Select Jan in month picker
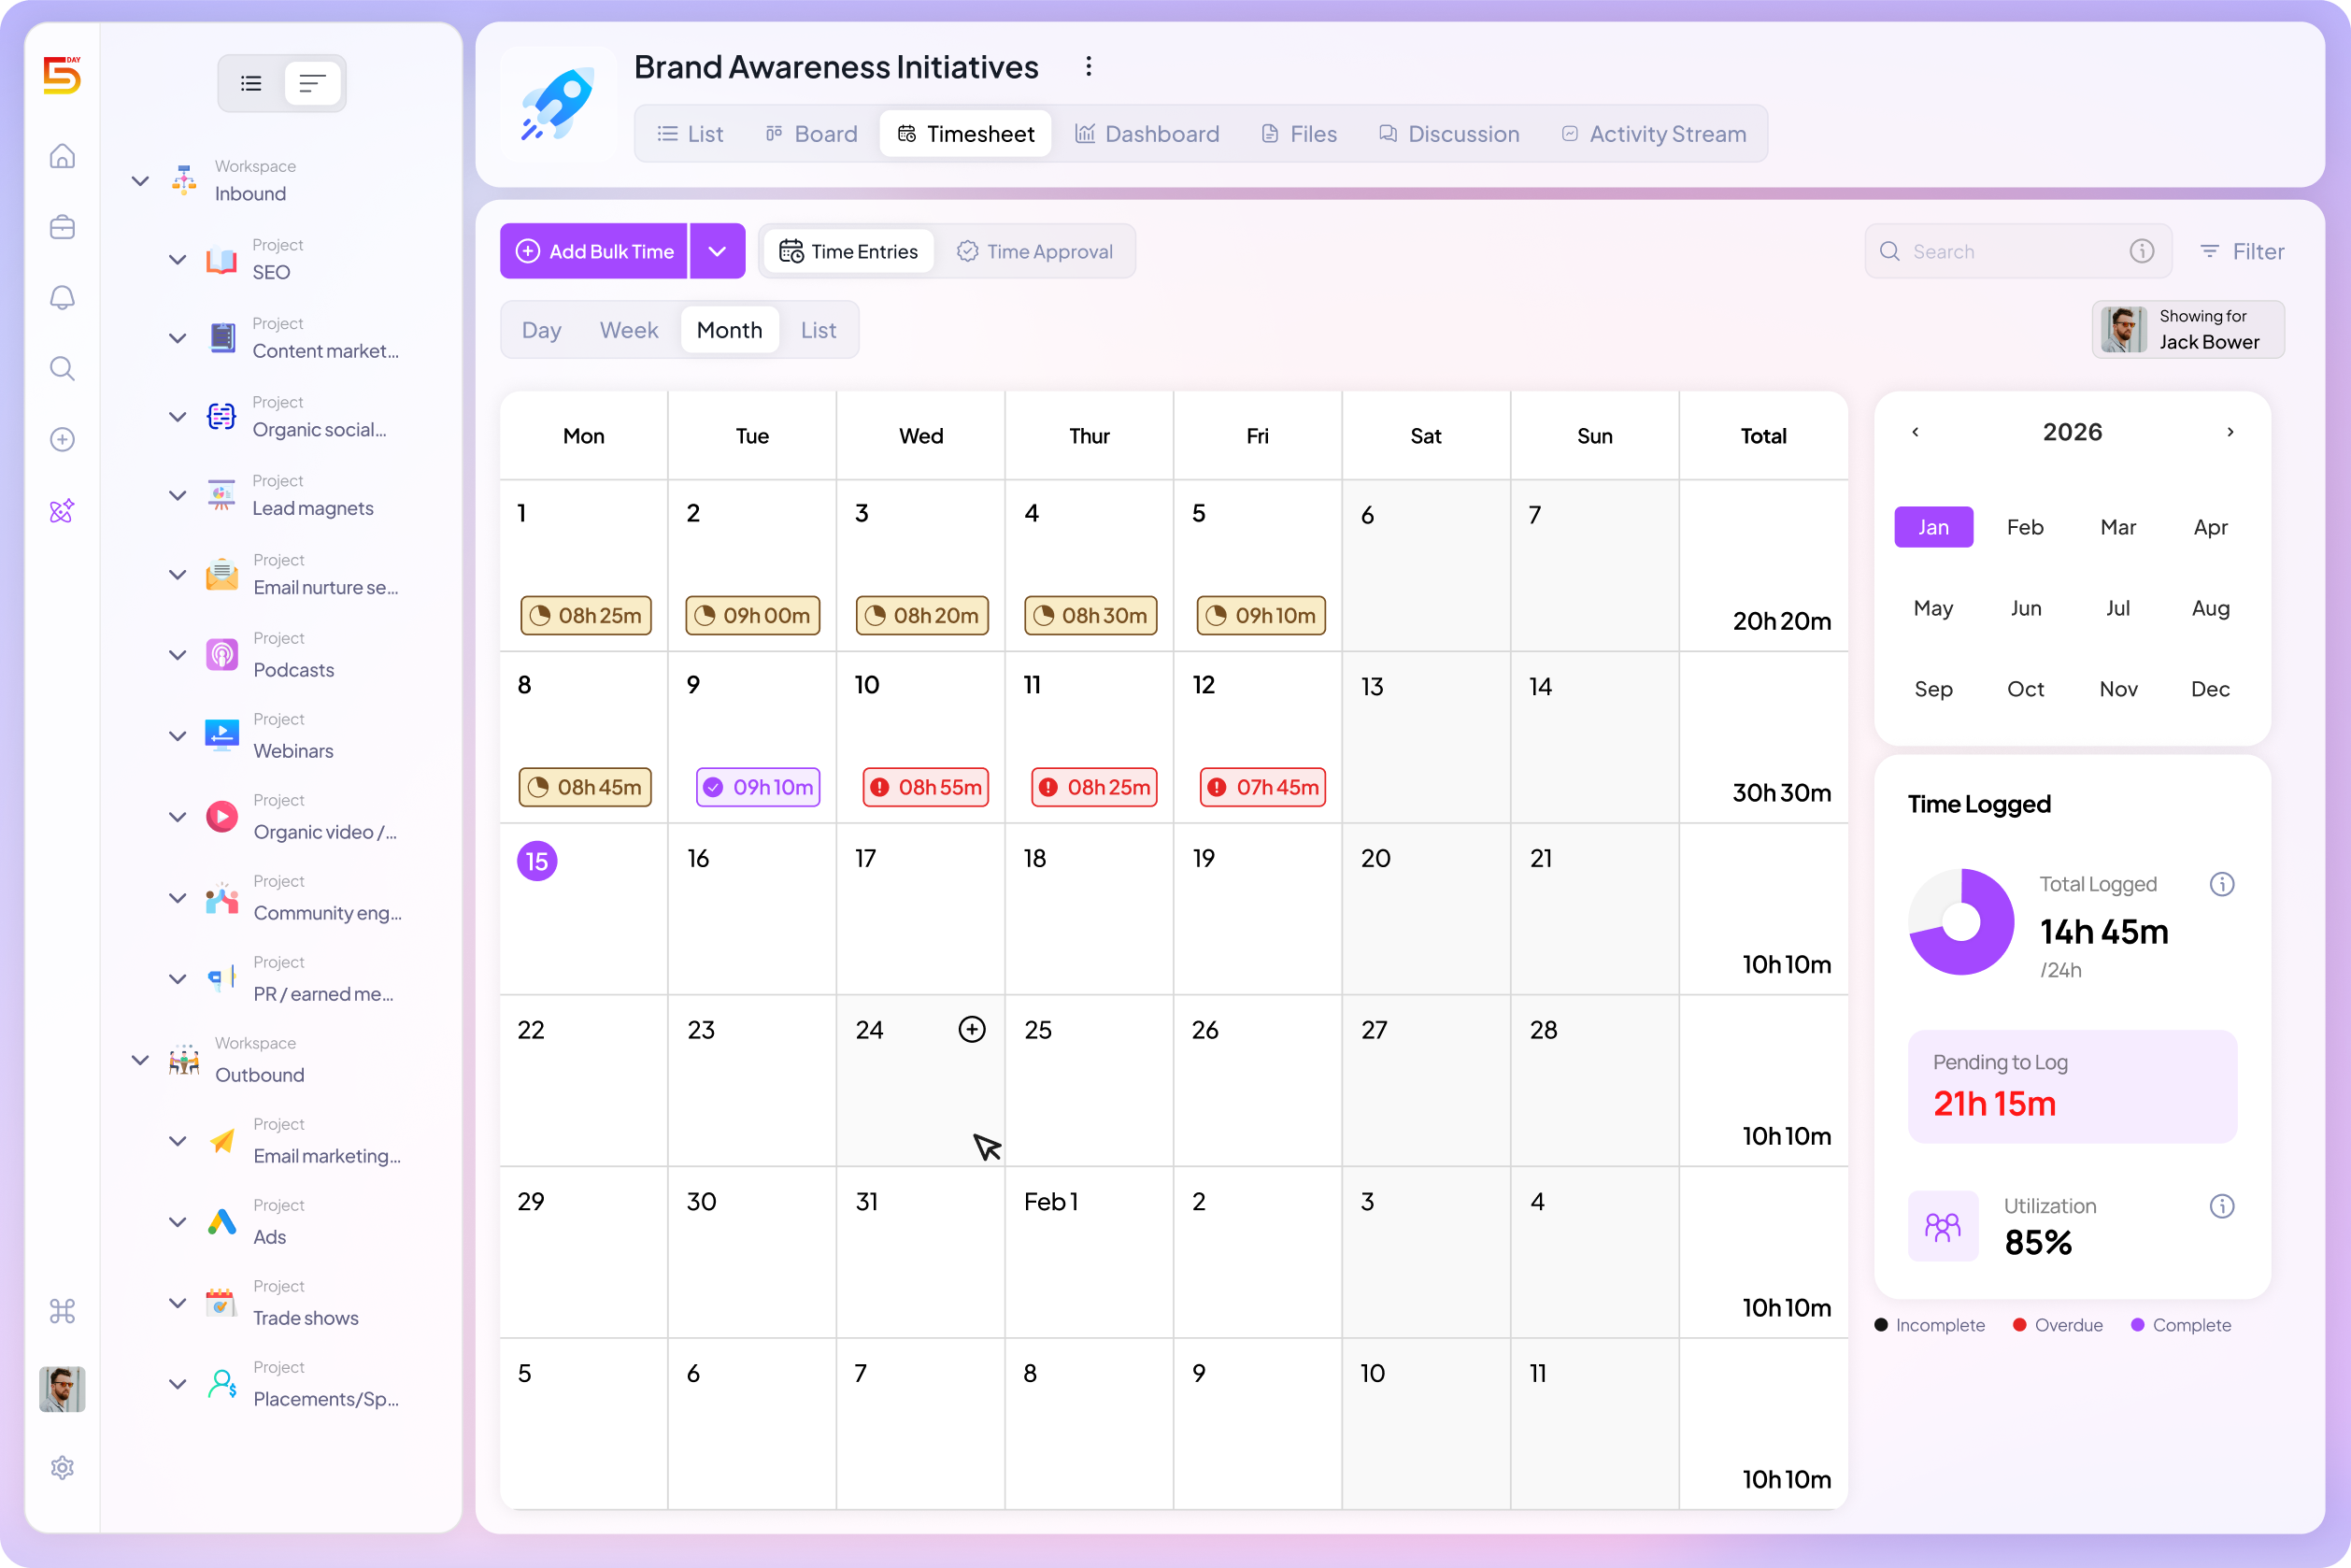This screenshot has width=2351, height=1568. point(1933,527)
